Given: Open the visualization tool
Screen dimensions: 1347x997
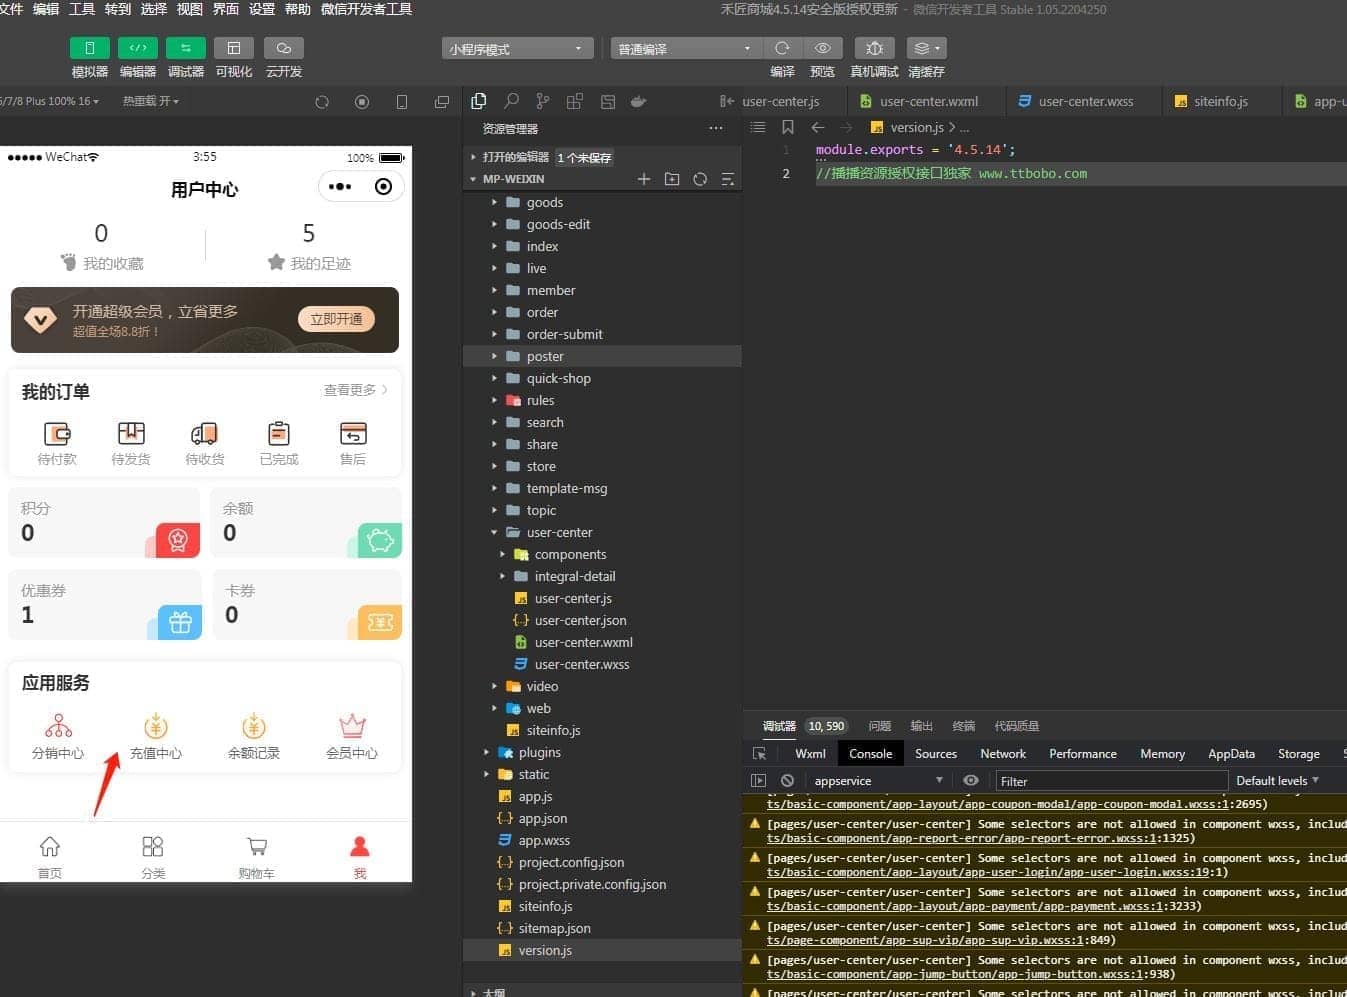Looking at the screenshot, I should click(x=234, y=48).
